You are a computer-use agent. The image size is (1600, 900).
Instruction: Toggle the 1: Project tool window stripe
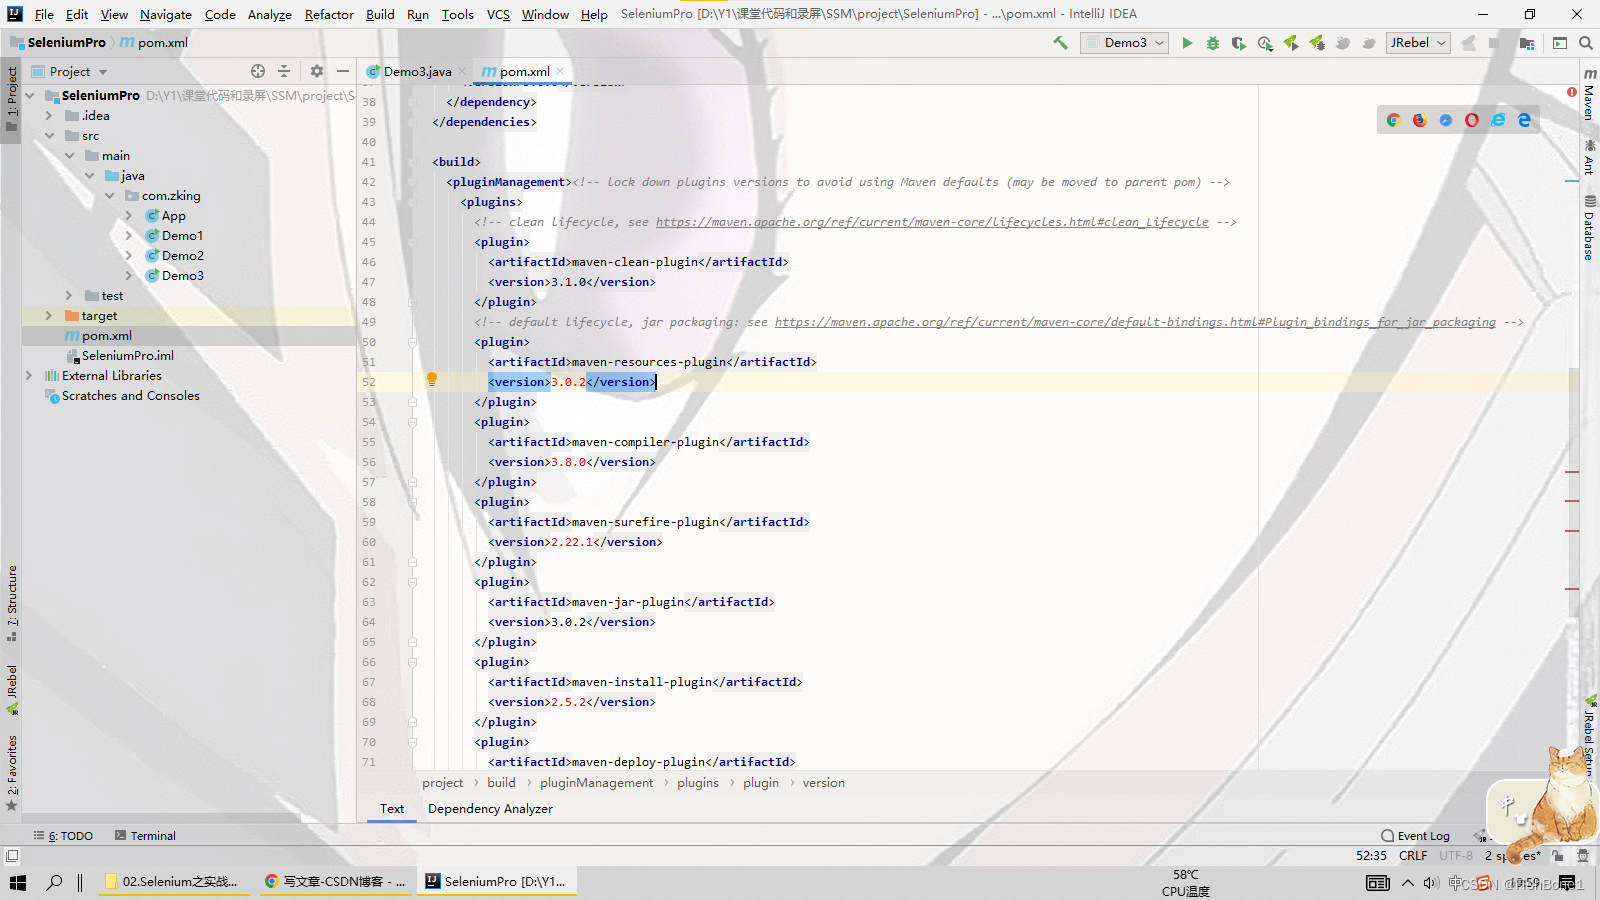tap(12, 100)
